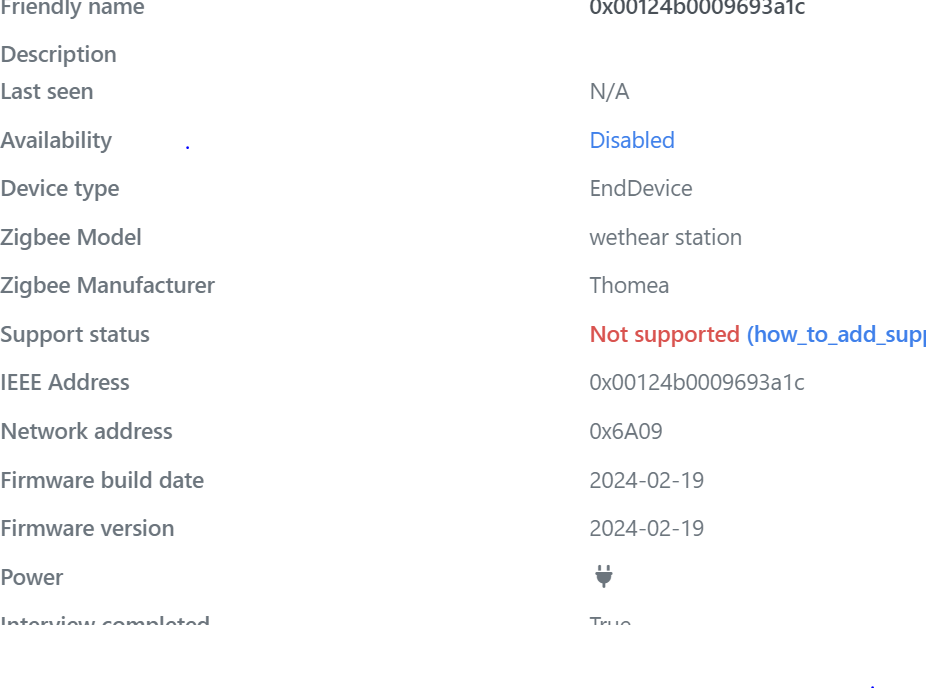Click the Description label
Viewport: 926px width, 688px height.
[58, 54]
